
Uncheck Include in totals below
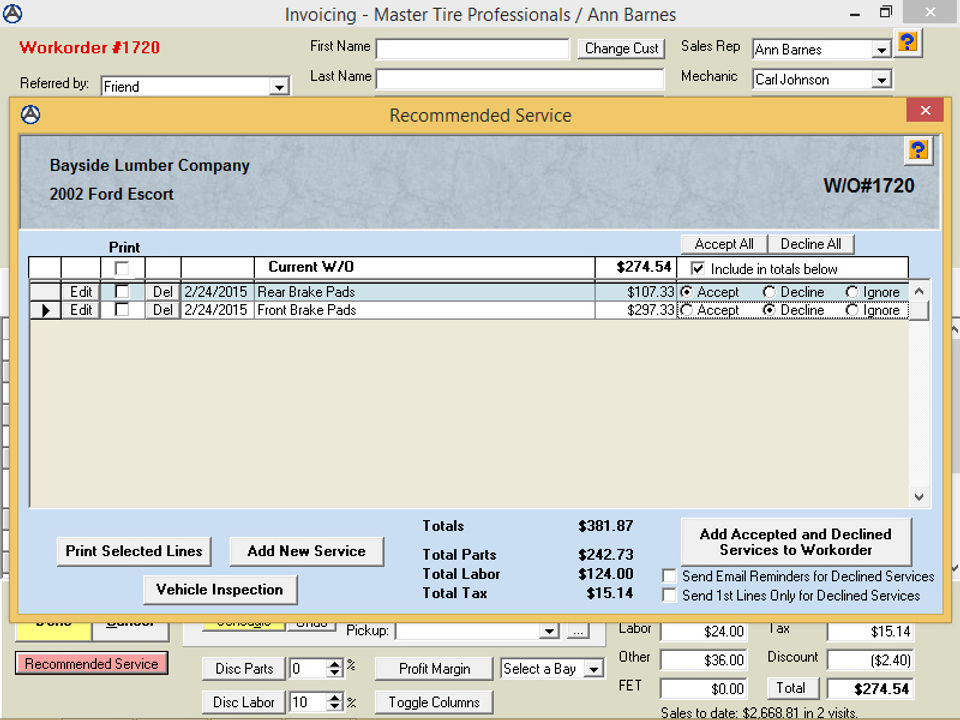coord(697,269)
